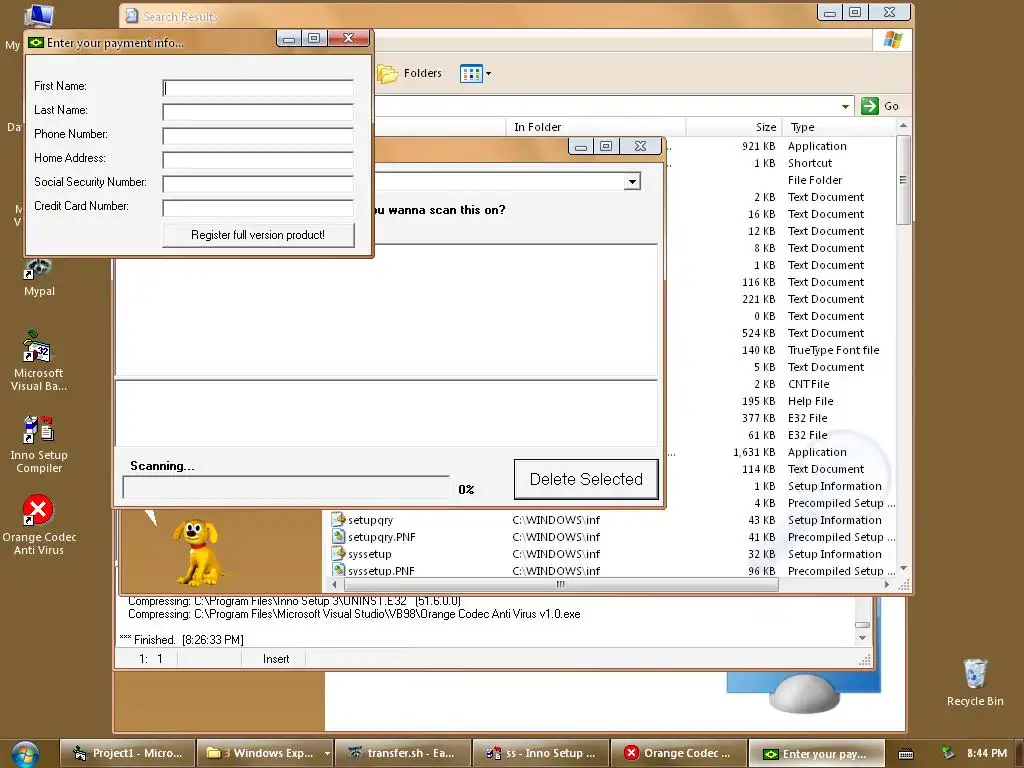Open the Views dropdown arrow

(x=488, y=74)
